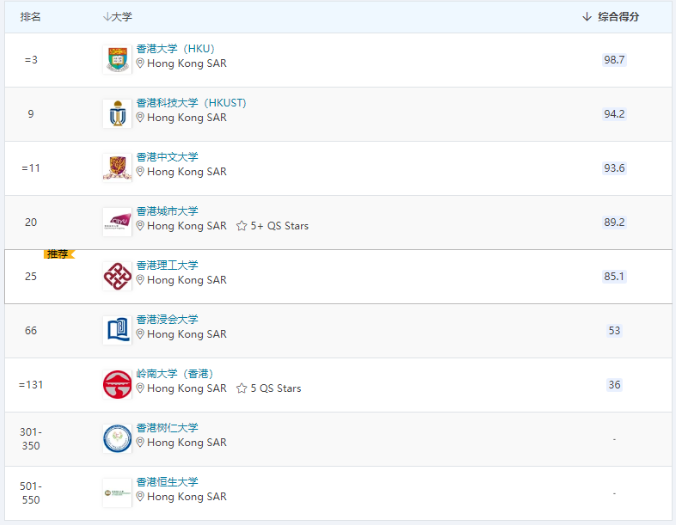Sort by 大学 column header

pyautogui.click(x=117, y=17)
